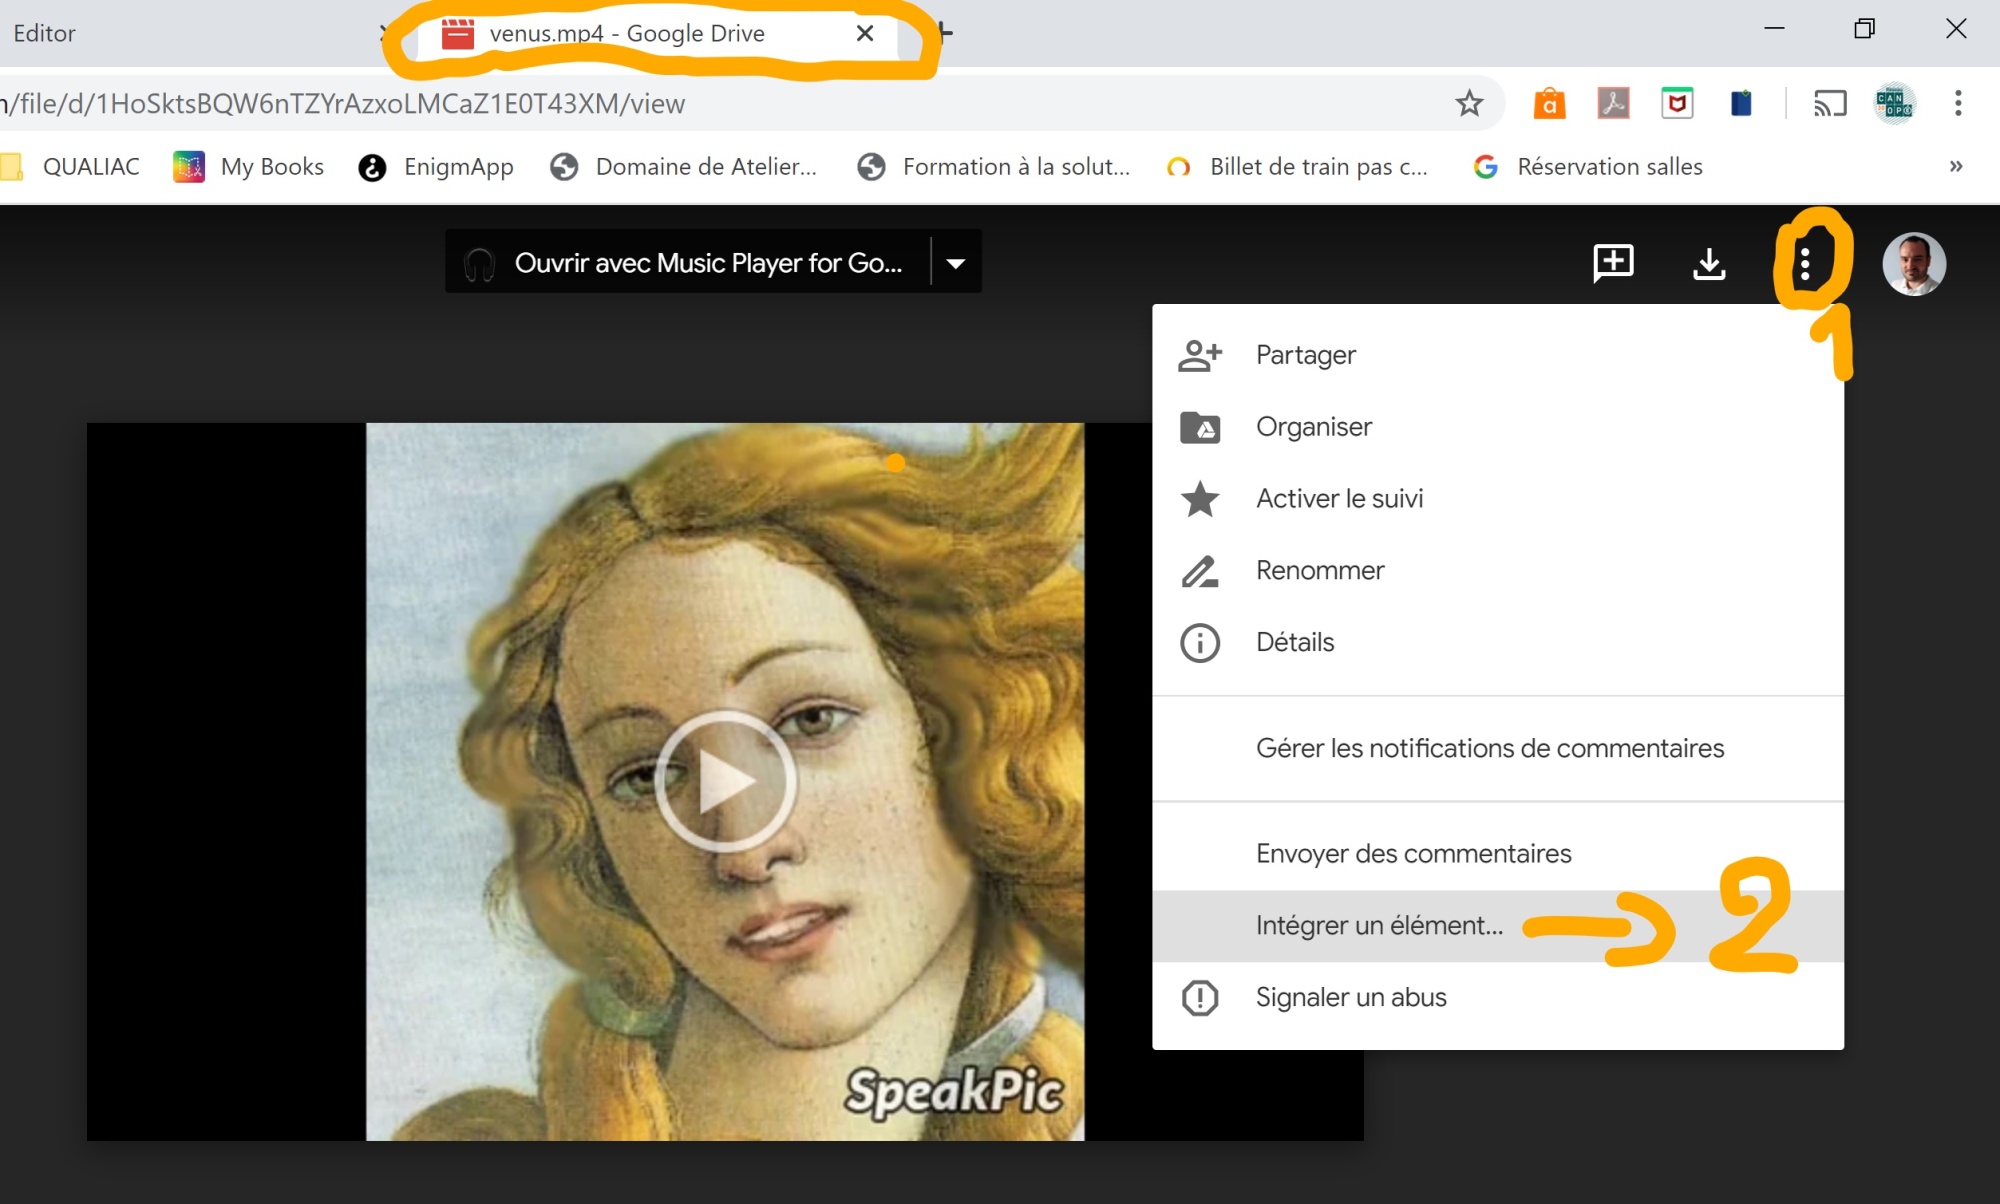Click the PDF Acrobat extension icon

(1613, 103)
